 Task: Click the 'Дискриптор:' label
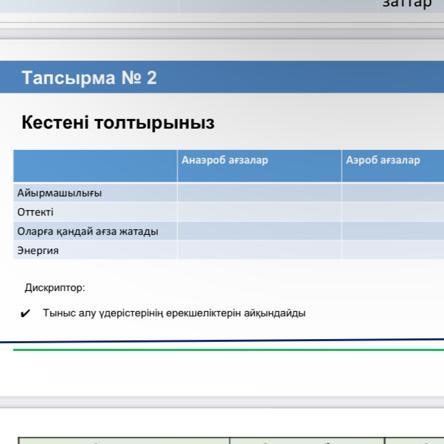(x=55, y=288)
